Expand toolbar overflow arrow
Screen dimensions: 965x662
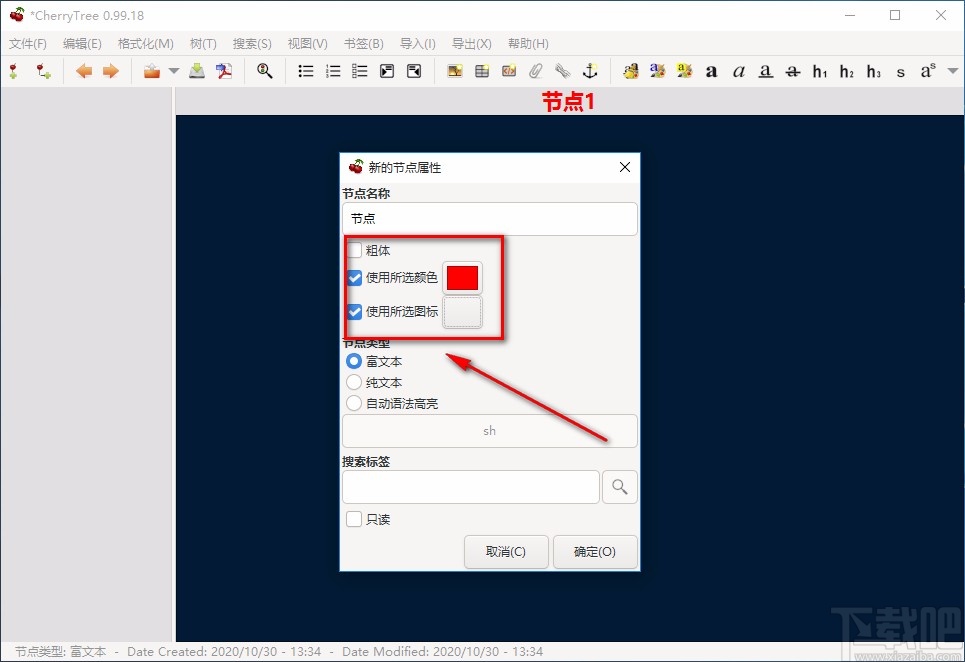[x=953, y=71]
